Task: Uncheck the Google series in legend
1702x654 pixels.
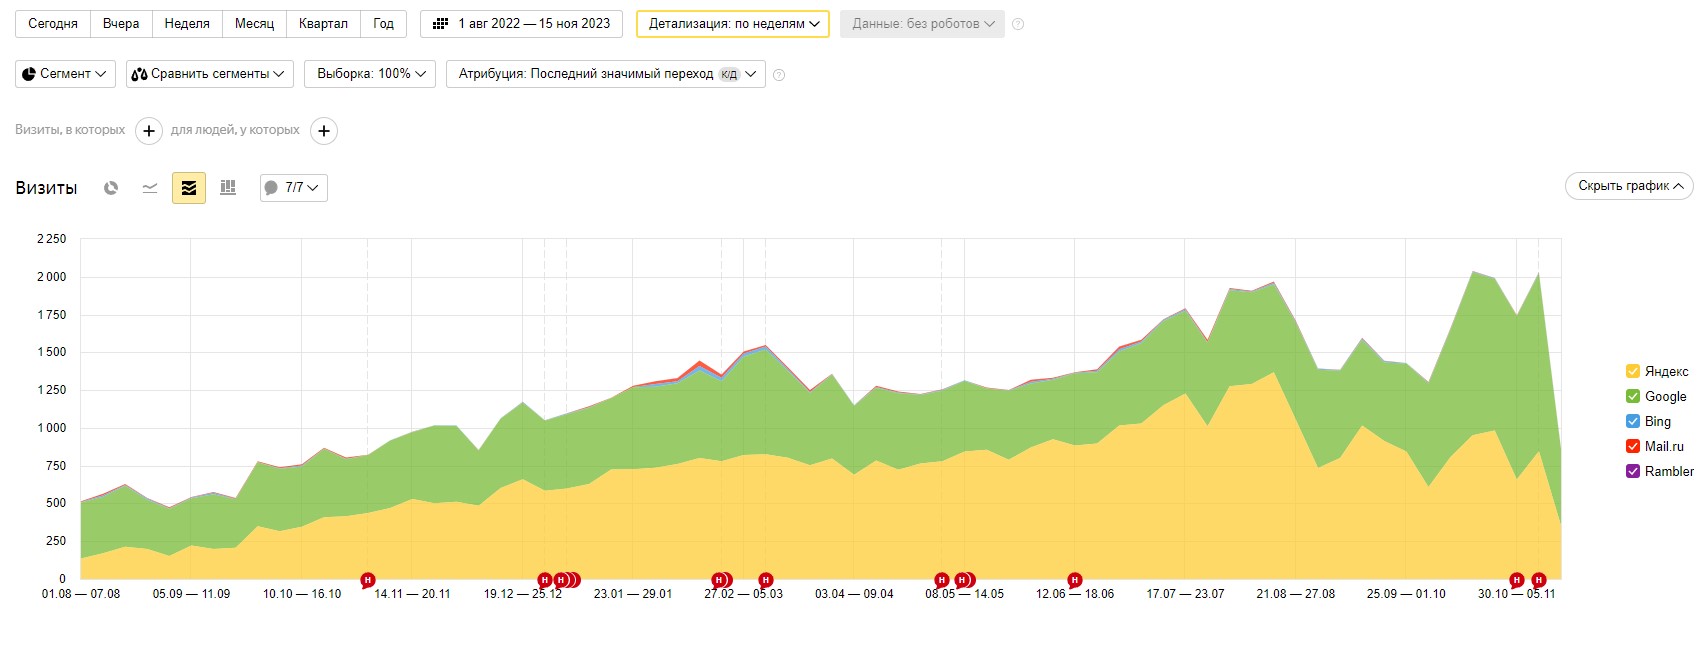Action: (x=1633, y=396)
